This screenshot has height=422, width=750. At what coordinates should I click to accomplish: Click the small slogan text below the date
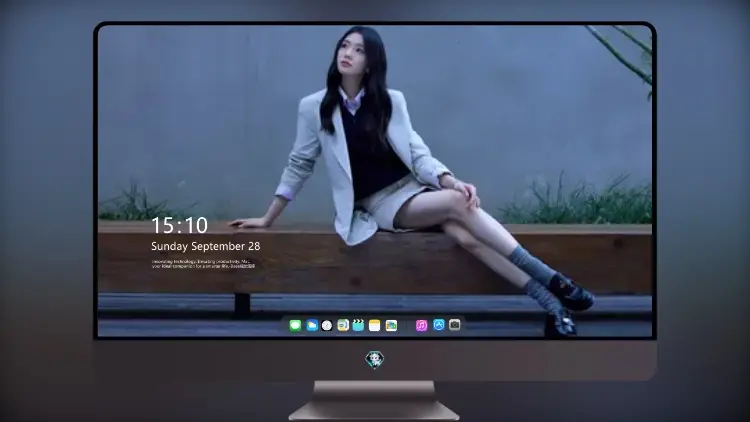coord(203,264)
